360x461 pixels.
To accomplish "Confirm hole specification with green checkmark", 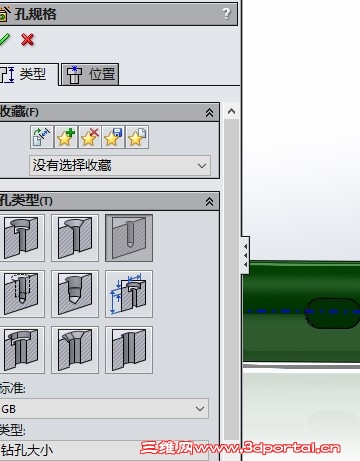I will point(4,39).
